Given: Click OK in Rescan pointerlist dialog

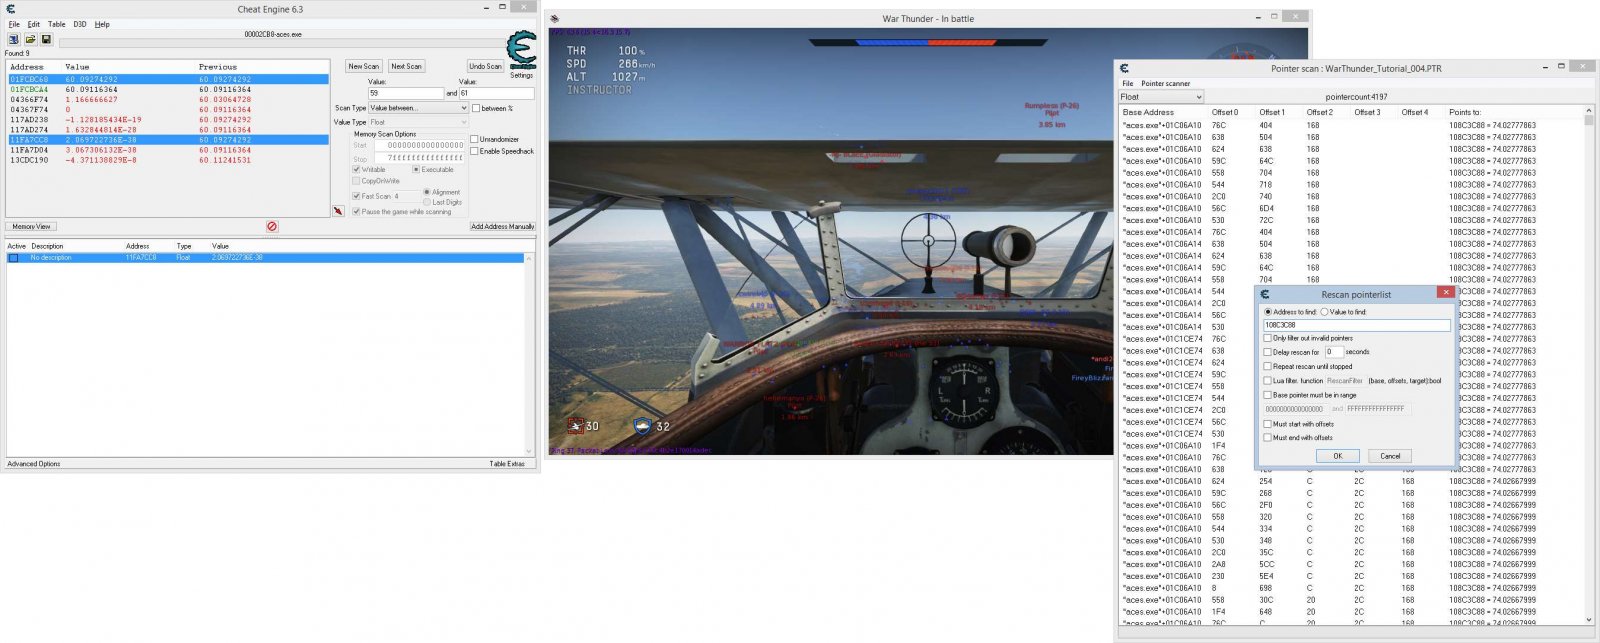Looking at the screenshot, I should tap(1337, 456).
